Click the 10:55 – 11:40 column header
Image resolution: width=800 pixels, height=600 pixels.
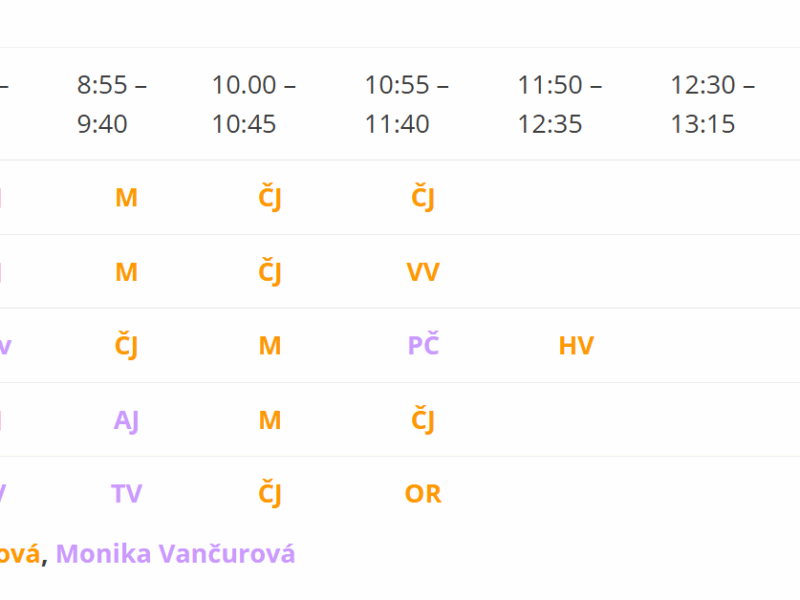[406, 104]
